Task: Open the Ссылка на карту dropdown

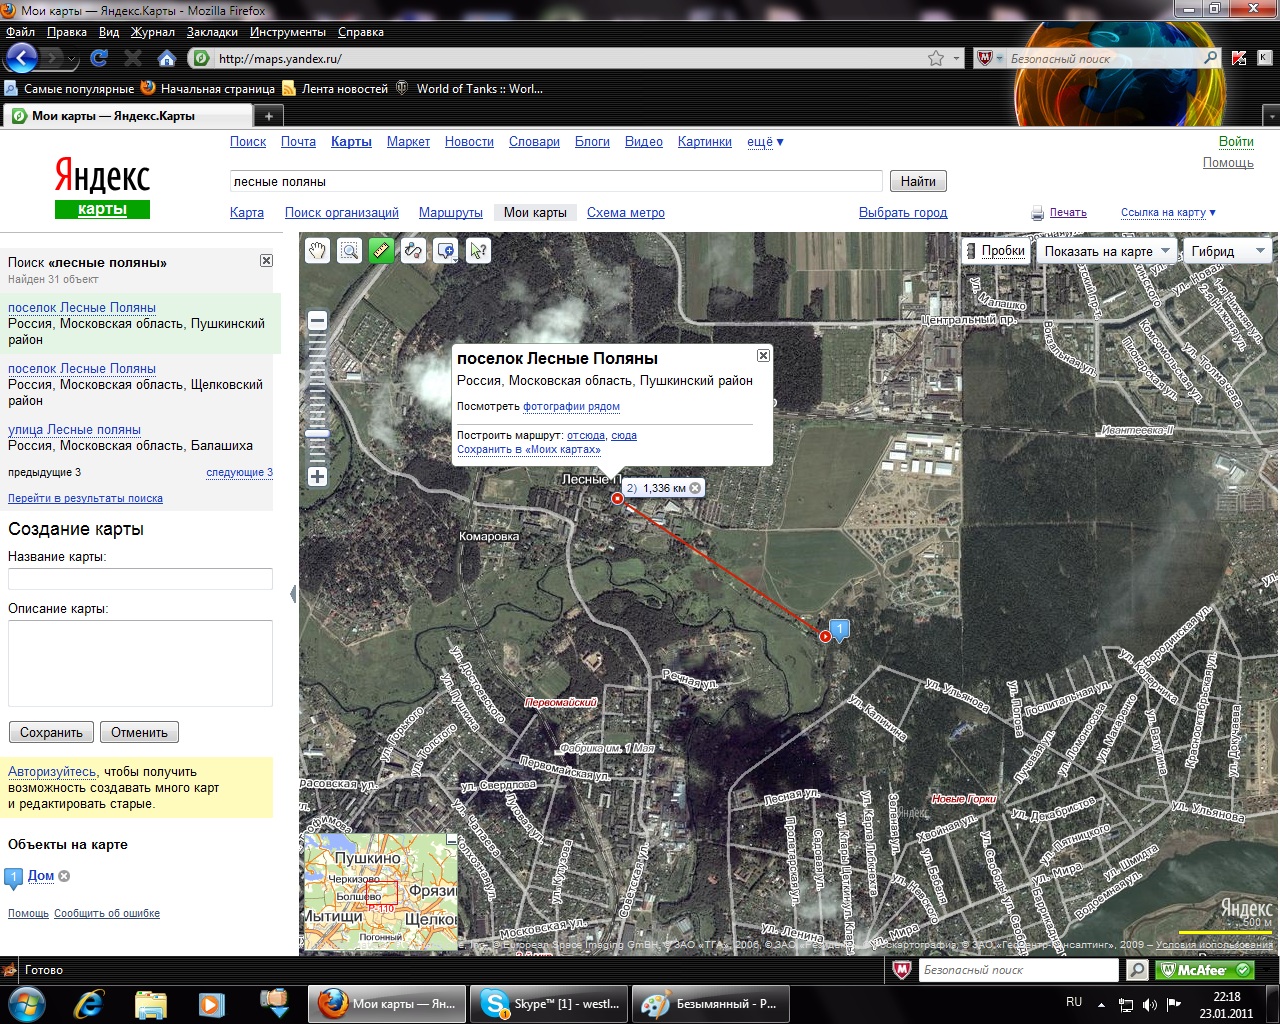Action: click(1168, 212)
